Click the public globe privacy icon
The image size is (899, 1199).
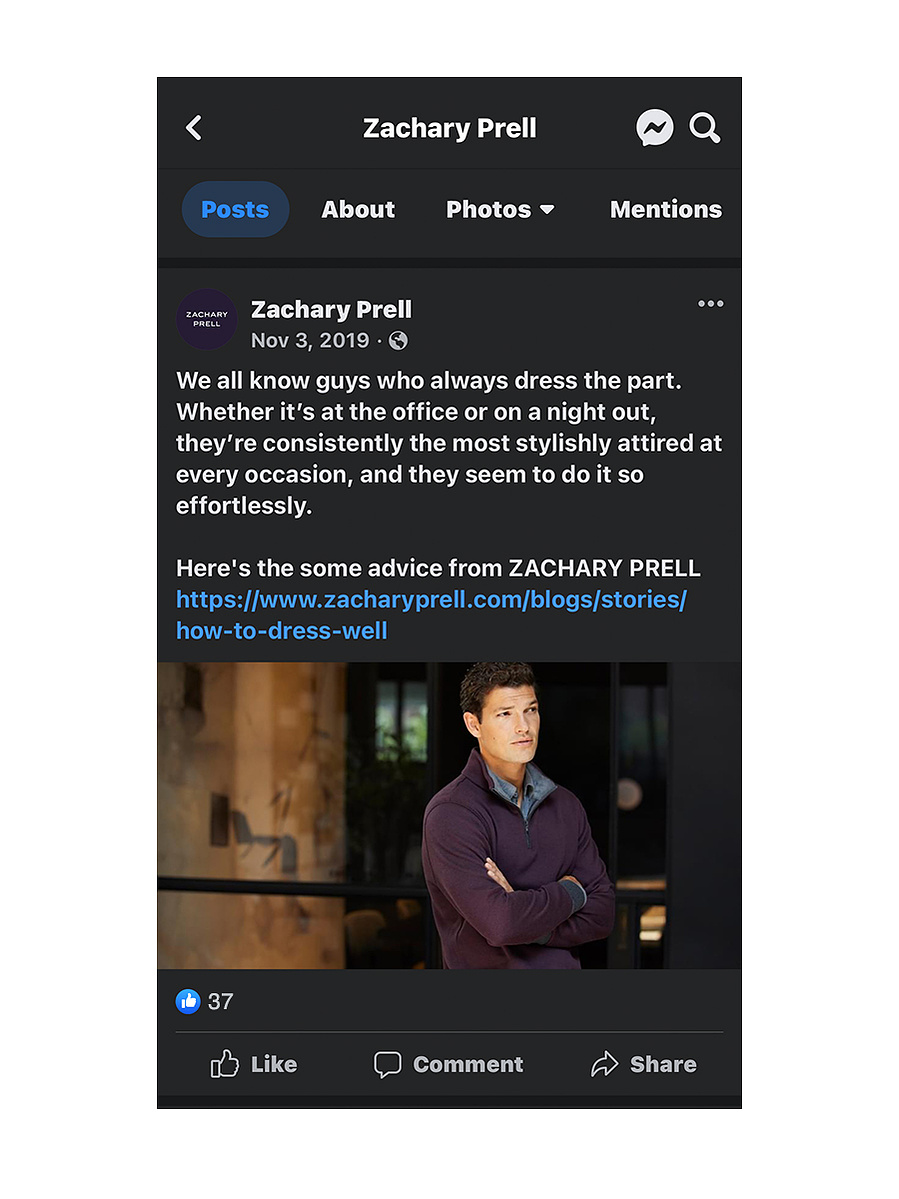point(398,340)
